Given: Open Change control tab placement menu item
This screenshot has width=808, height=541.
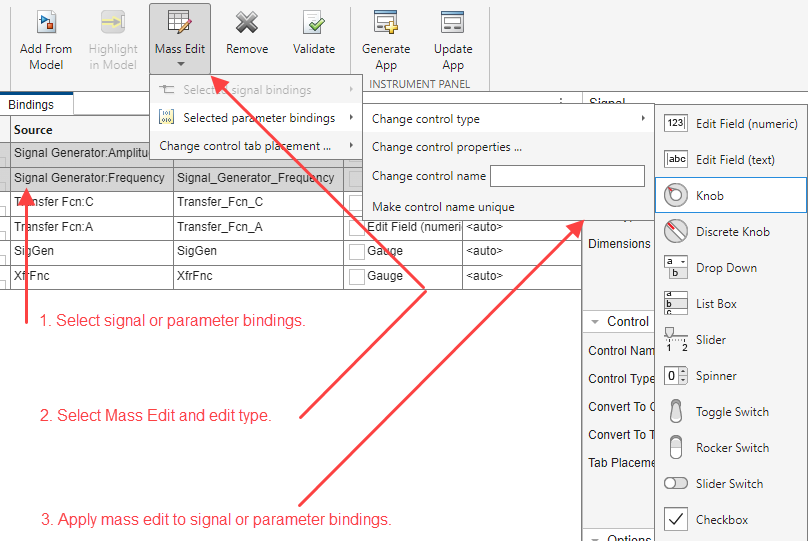Looking at the screenshot, I should click(x=256, y=146).
